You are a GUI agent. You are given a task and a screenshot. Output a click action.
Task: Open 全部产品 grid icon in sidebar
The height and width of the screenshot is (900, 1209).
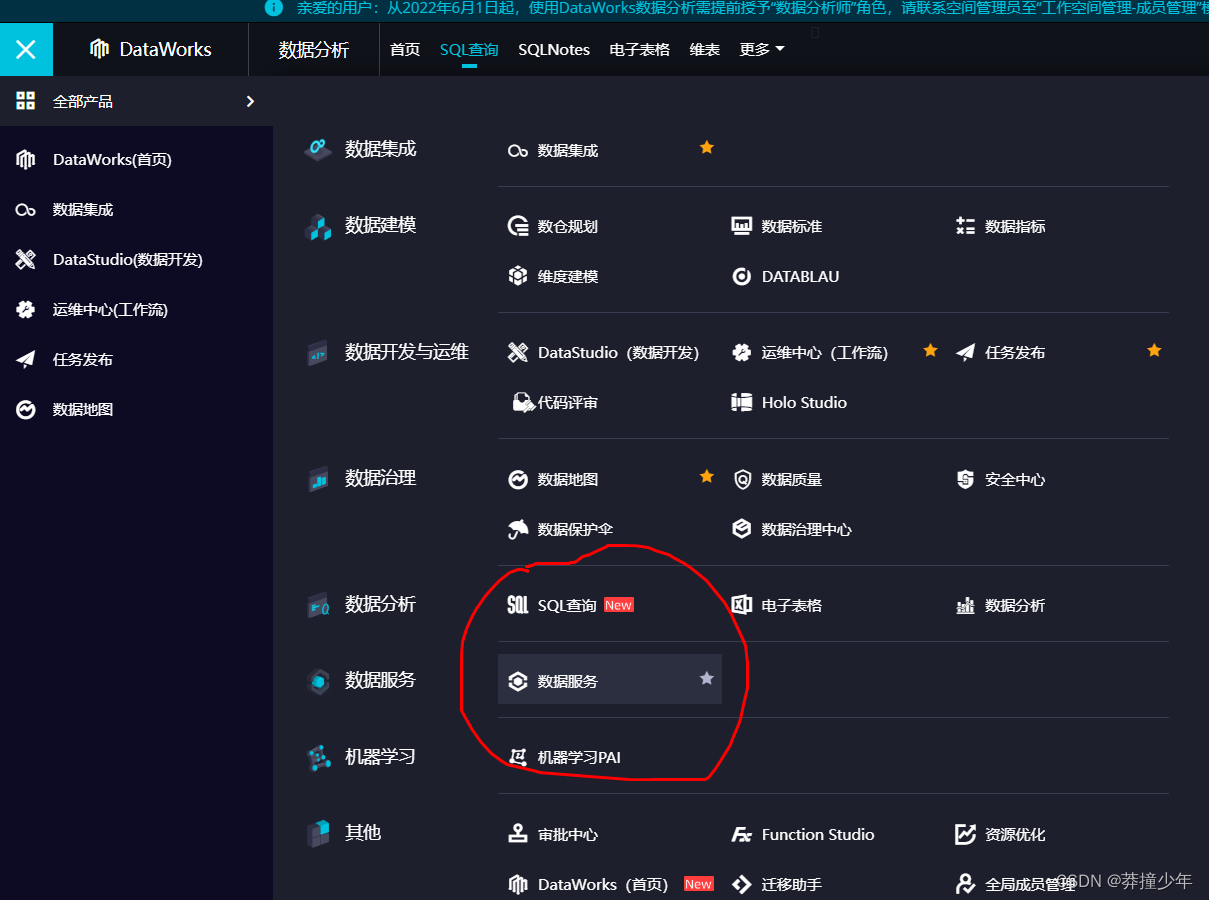click(x=26, y=101)
